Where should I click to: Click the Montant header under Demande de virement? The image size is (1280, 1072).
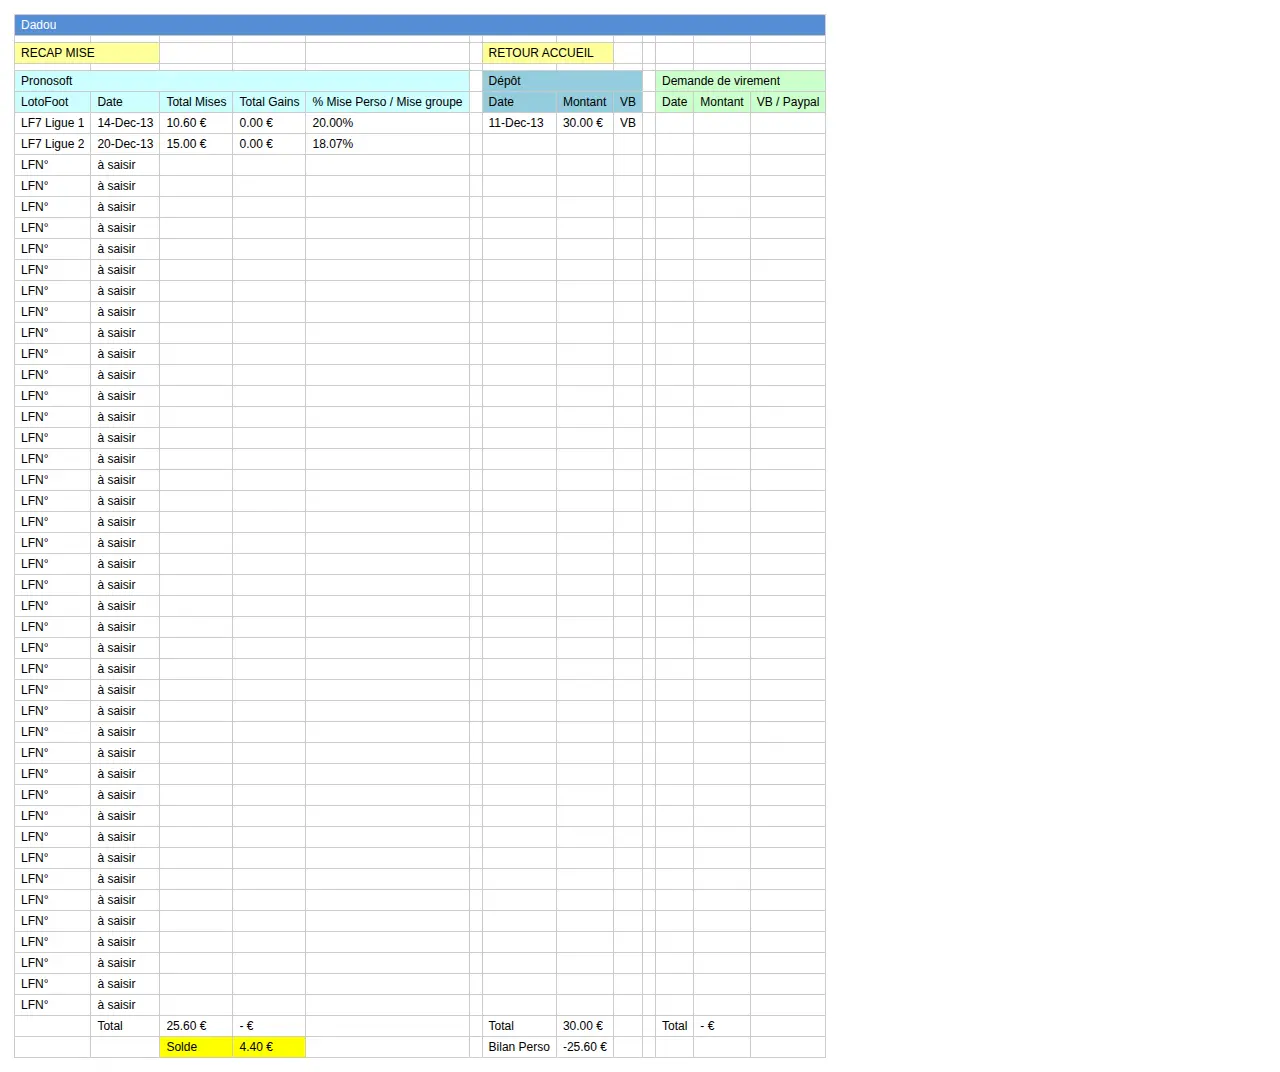(722, 102)
